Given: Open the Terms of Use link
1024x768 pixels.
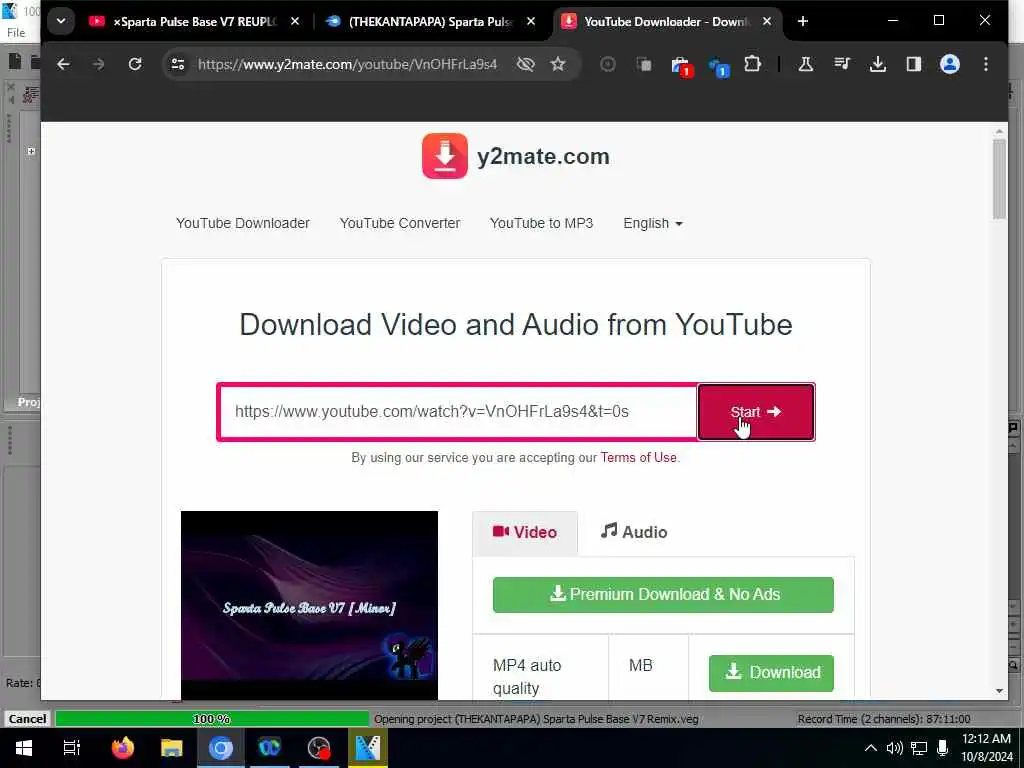Looking at the screenshot, I should click(639, 458).
